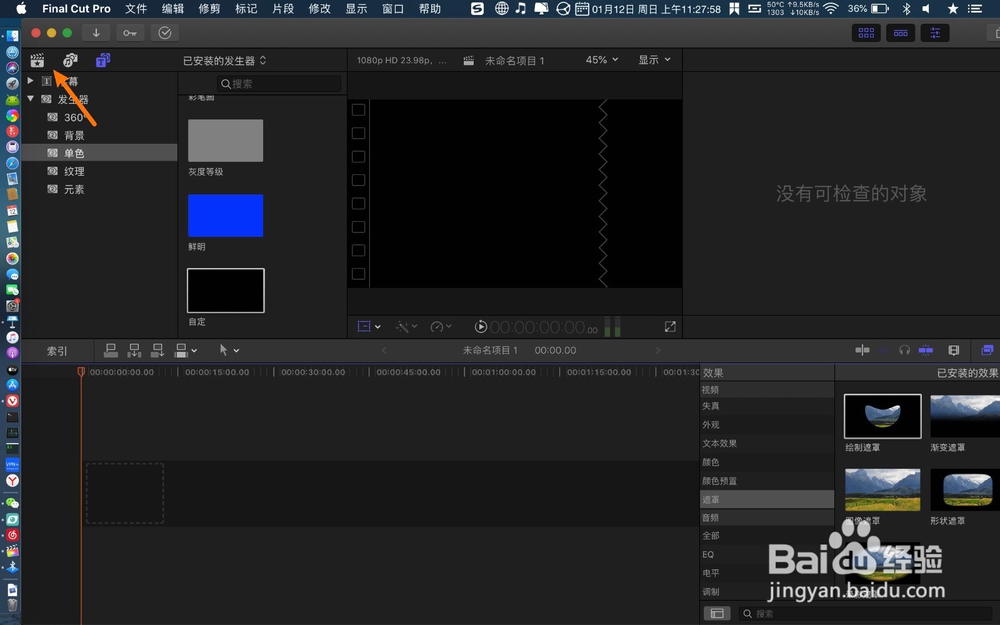1000x625 pixels.
Task: Click the viewer timecode display
Action: pos(544,327)
